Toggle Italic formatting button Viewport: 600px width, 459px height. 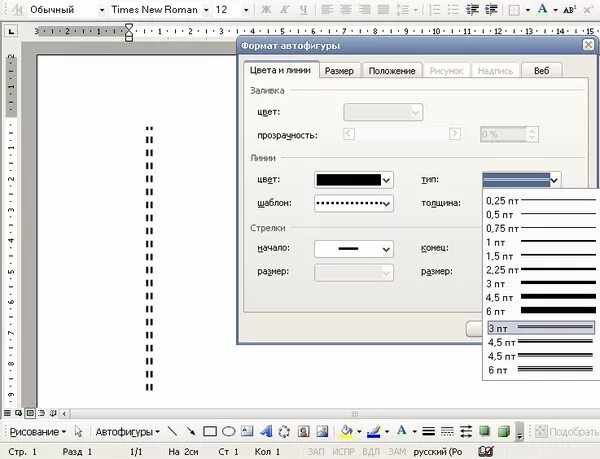click(x=284, y=10)
